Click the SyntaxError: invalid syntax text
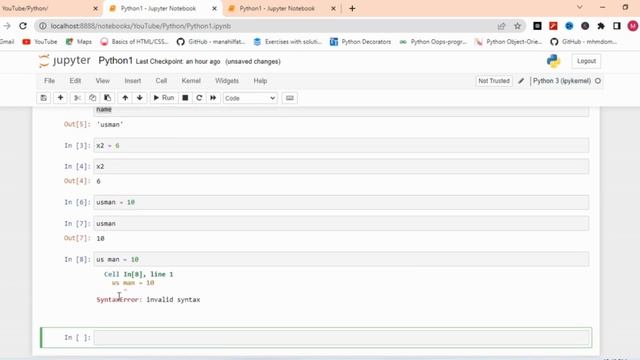The width and height of the screenshot is (640, 360). (x=148, y=300)
